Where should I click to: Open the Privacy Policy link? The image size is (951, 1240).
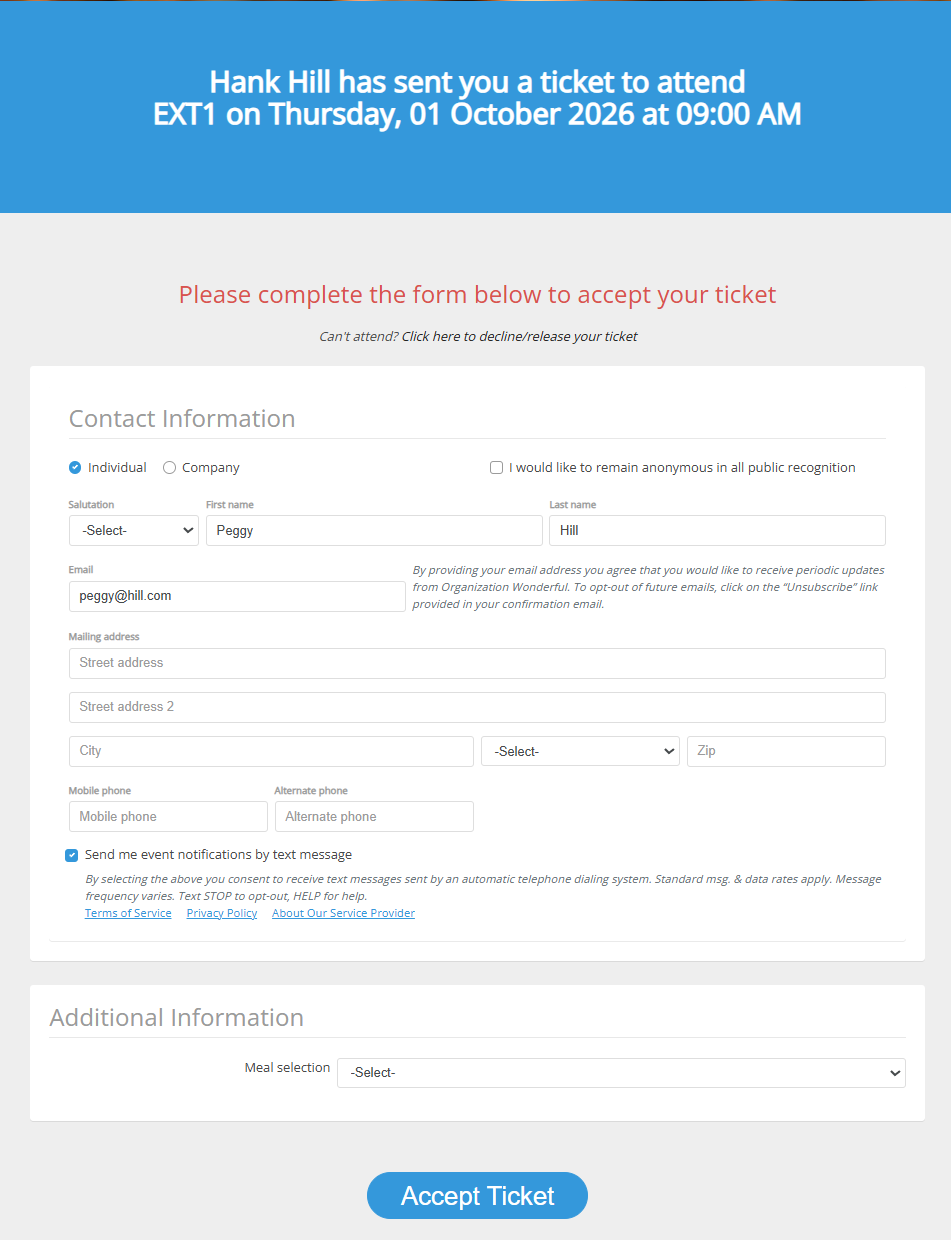[x=222, y=913]
